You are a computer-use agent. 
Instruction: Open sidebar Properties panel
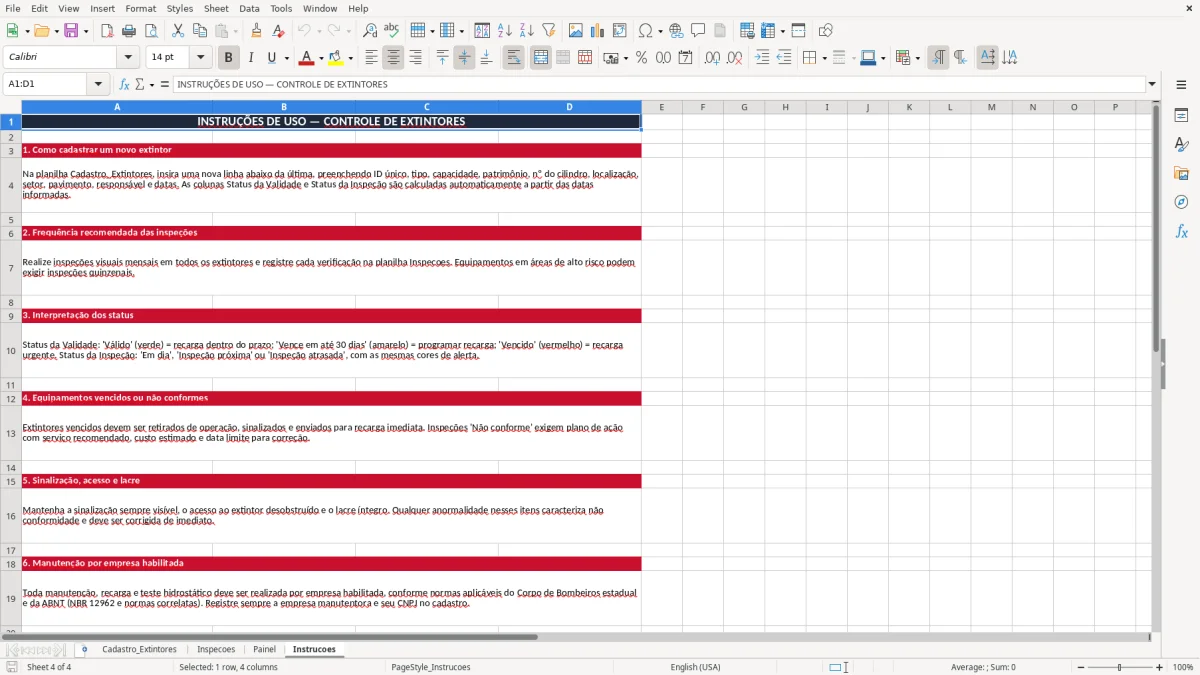click(1181, 116)
